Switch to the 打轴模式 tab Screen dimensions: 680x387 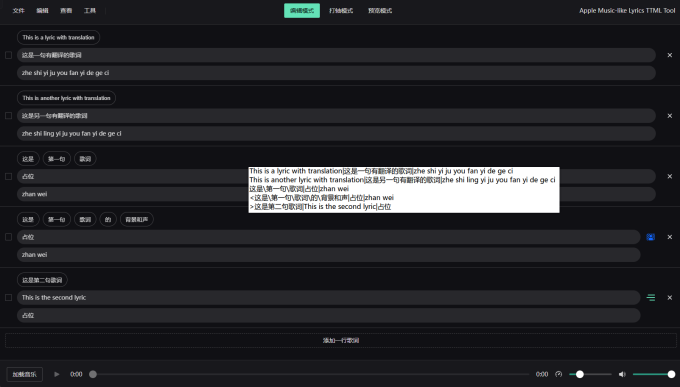point(341,11)
